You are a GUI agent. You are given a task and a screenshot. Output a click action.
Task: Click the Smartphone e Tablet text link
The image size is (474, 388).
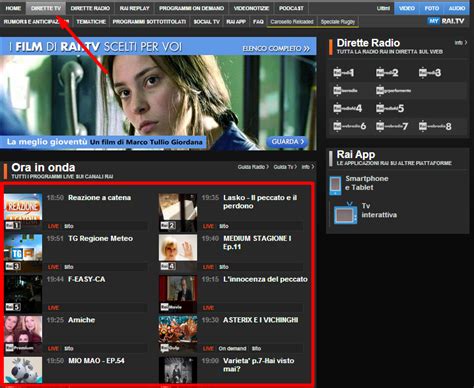pos(367,183)
